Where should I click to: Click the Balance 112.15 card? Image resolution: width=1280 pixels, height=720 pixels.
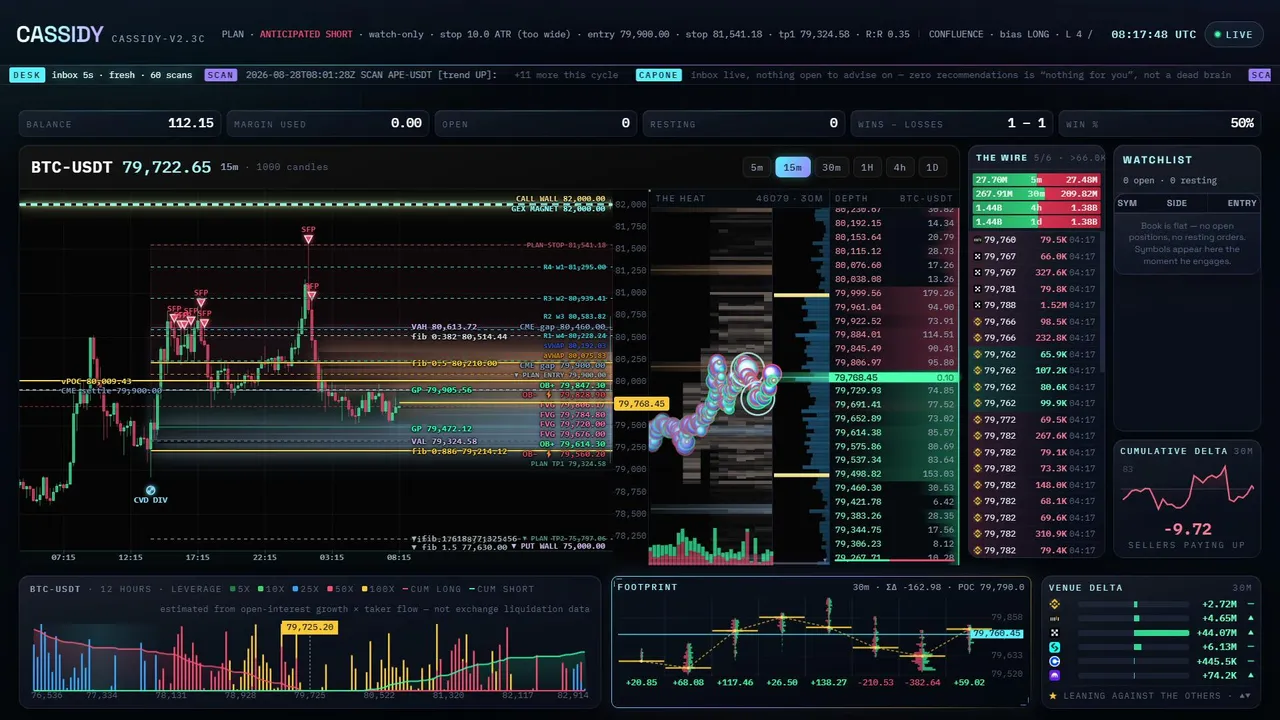[120, 124]
